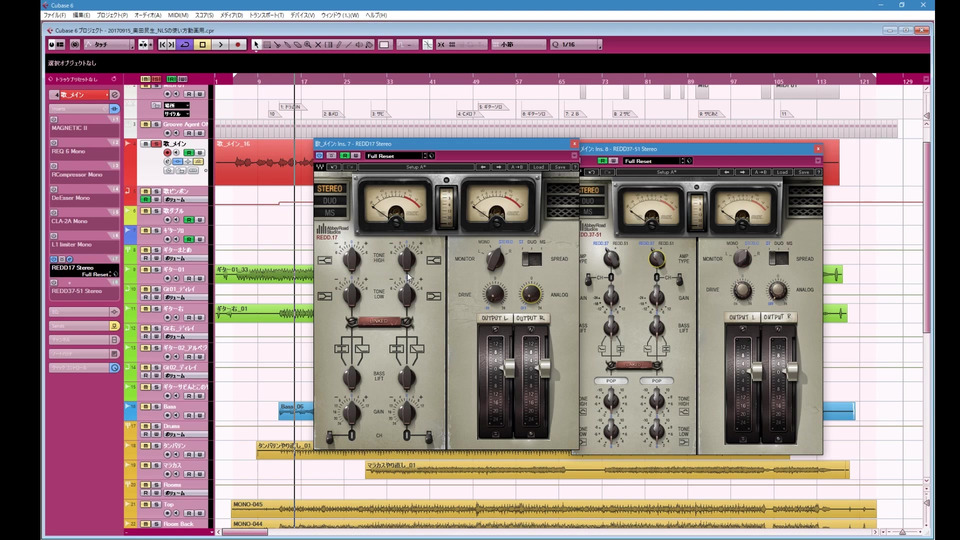Select the Erase tool
960x540 pixels.
[298, 45]
